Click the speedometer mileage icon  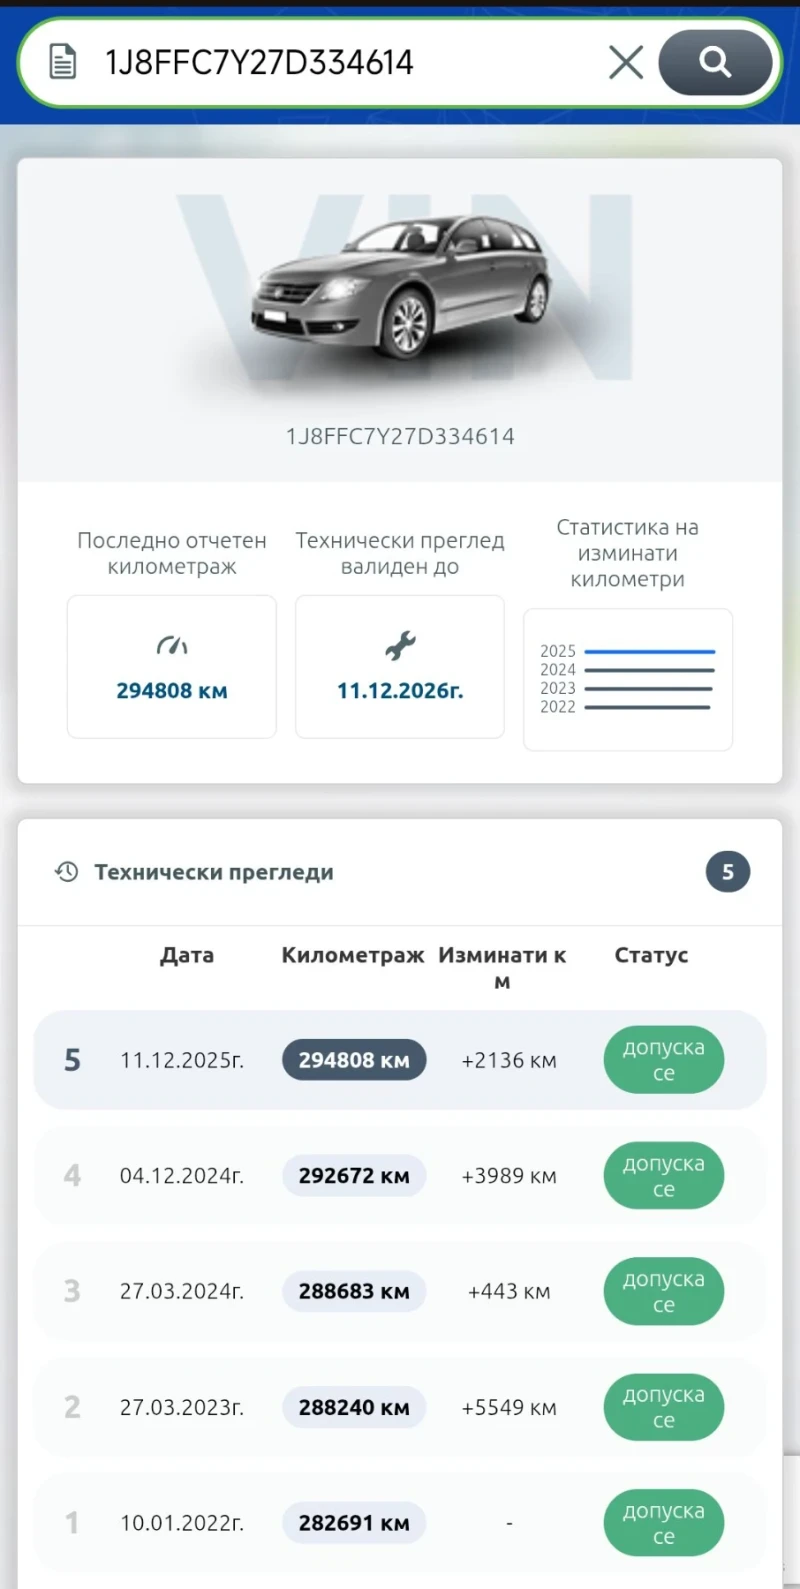tap(172, 646)
